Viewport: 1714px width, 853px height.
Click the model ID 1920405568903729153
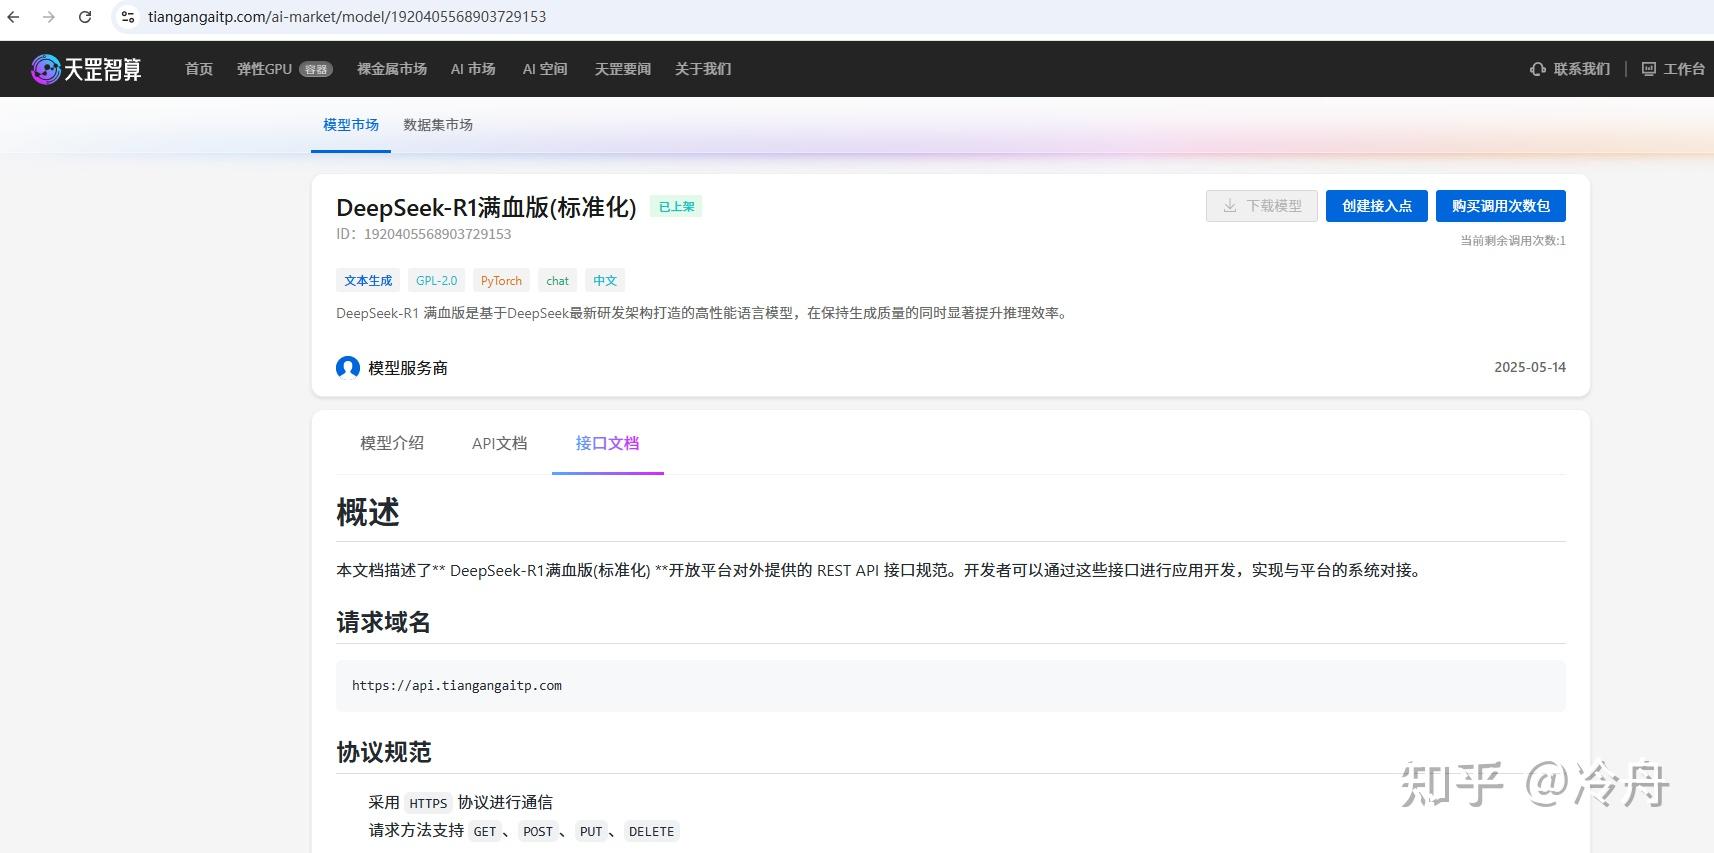point(437,234)
